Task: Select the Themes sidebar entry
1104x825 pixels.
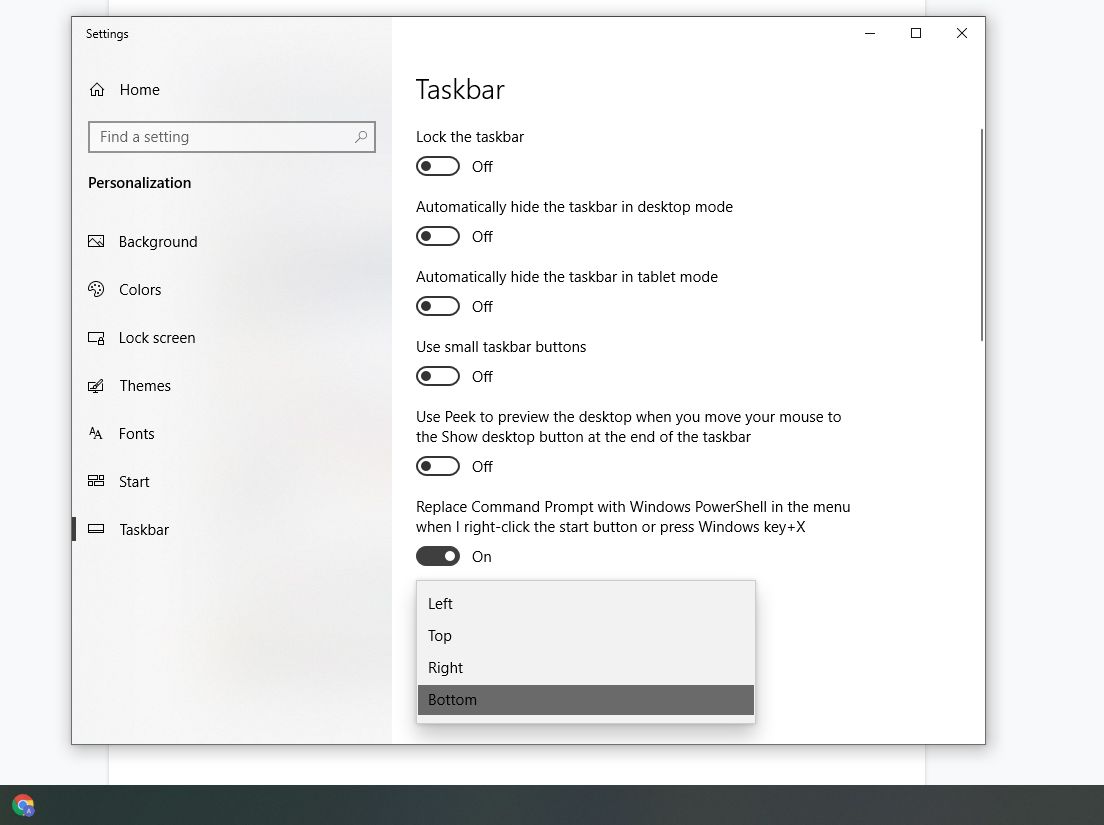Action: point(145,385)
